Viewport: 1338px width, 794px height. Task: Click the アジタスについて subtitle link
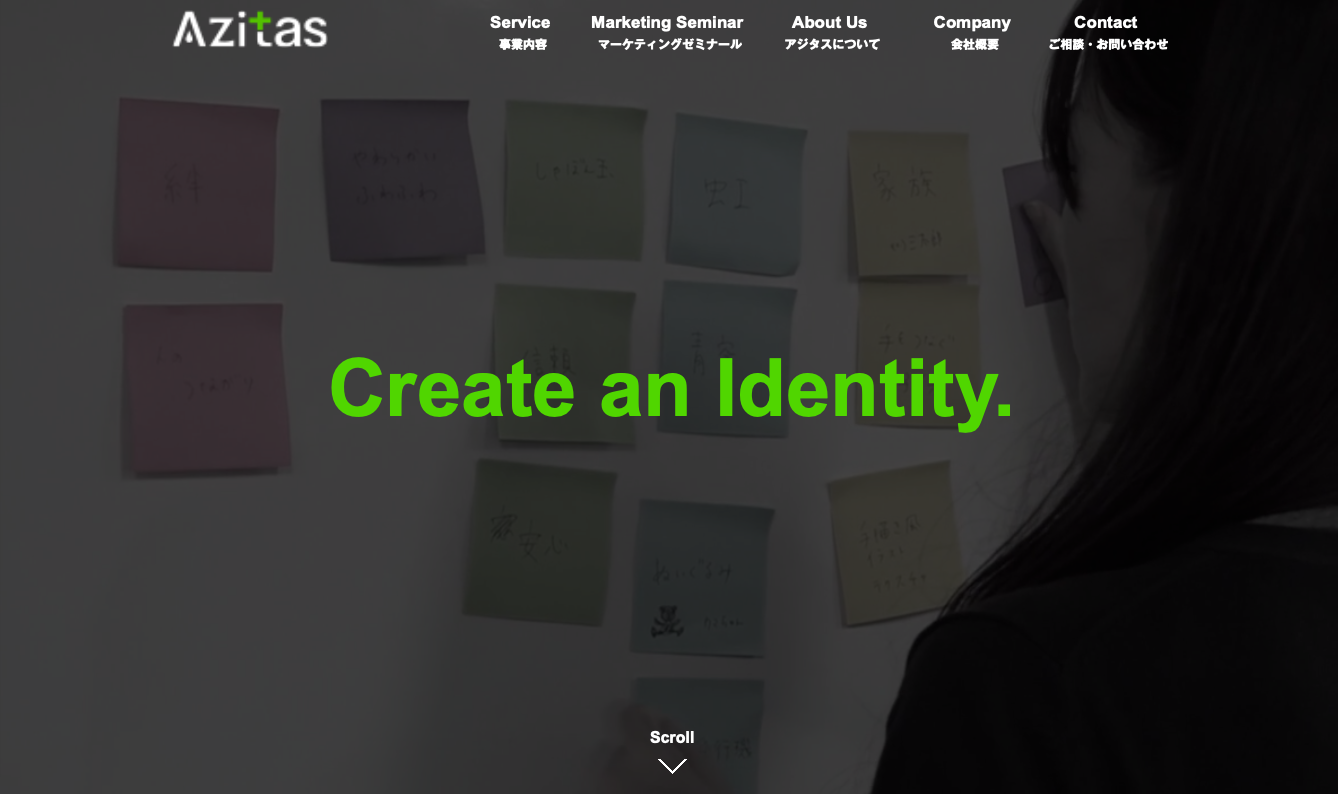832,45
